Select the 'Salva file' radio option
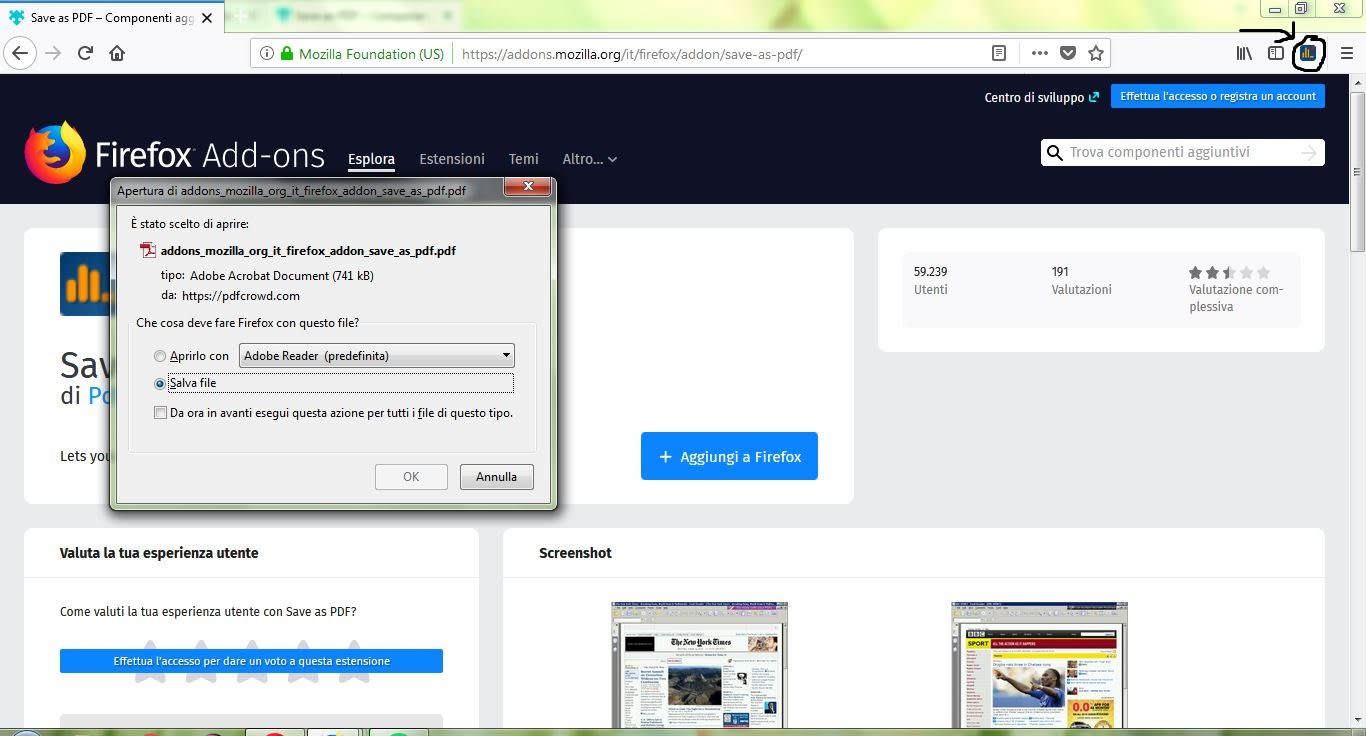 coord(160,383)
